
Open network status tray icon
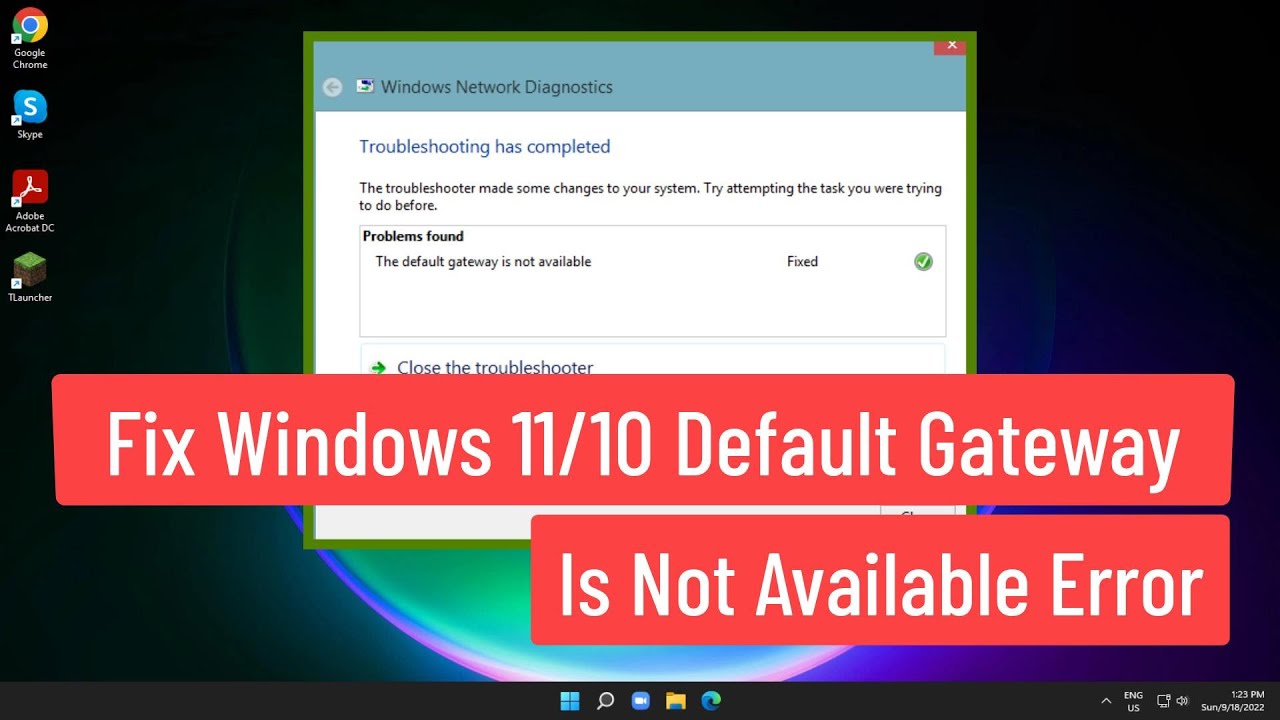[x=1164, y=701]
